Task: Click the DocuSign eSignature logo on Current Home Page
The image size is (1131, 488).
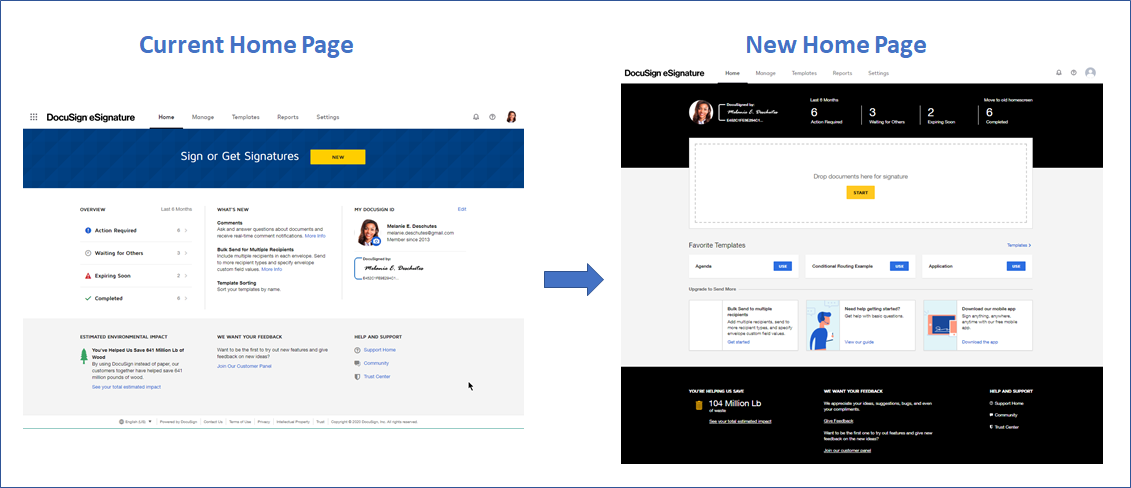Action: pyautogui.click(x=91, y=117)
